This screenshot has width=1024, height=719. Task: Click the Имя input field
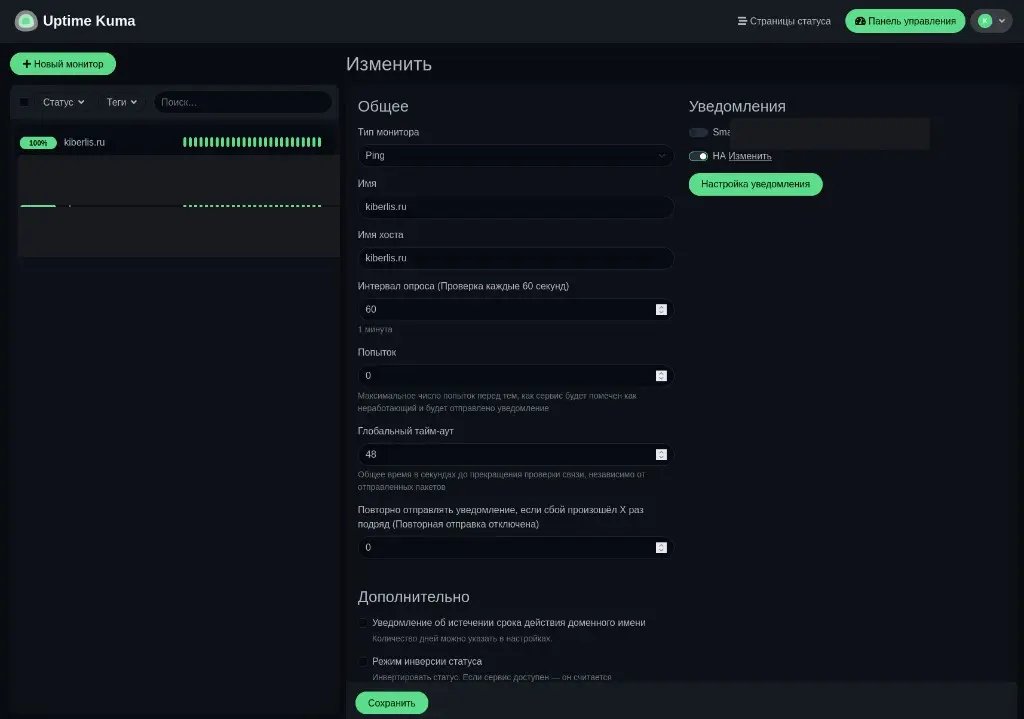pyautogui.click(x=515, y=206)
